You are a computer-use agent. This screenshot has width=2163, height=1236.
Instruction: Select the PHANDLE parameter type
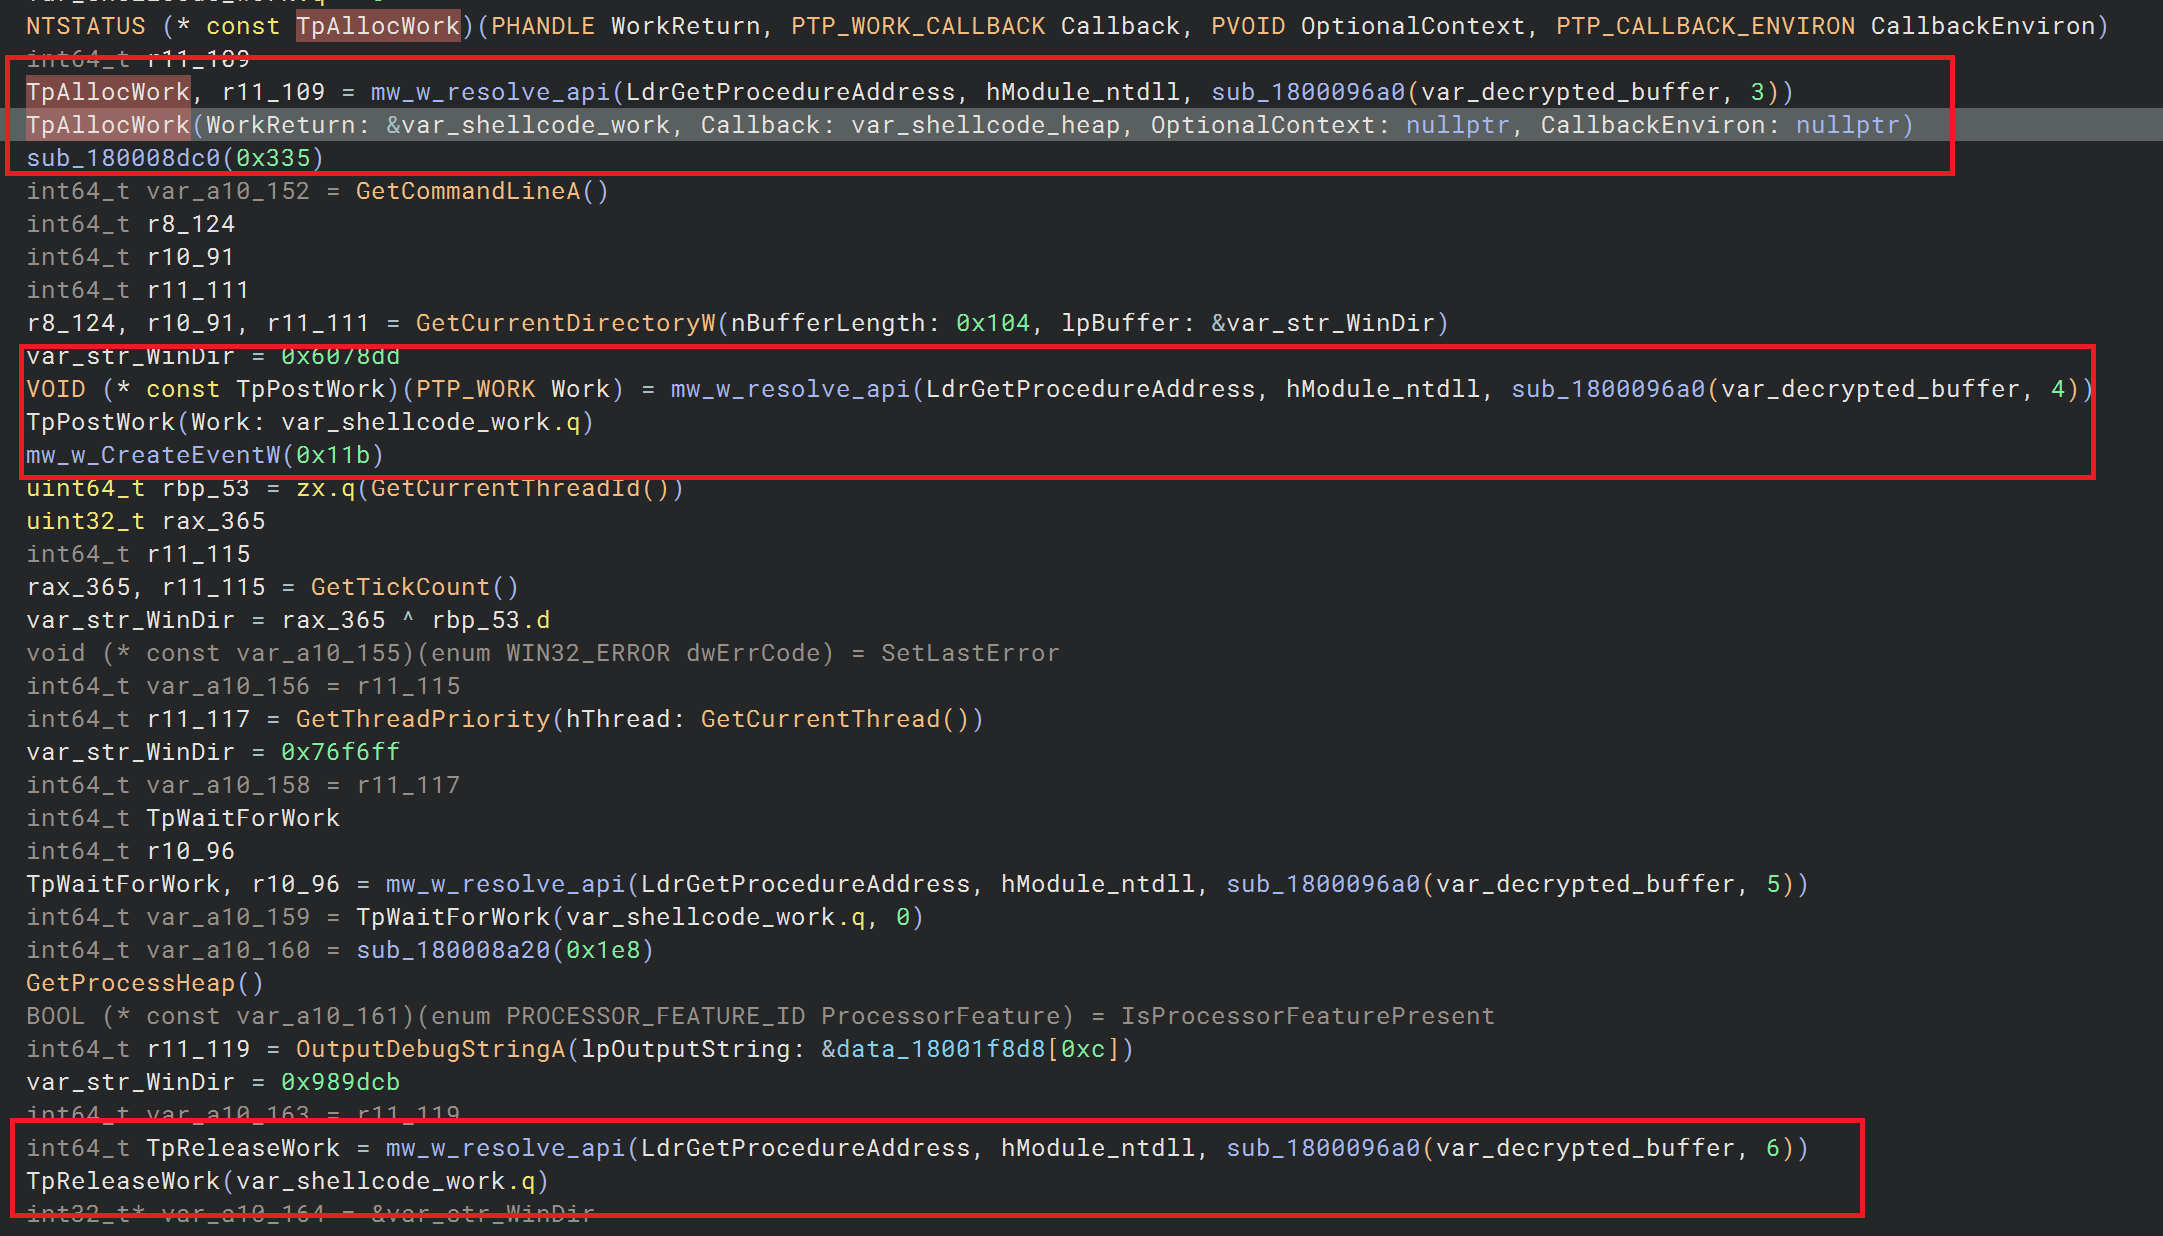click(543, 26)
